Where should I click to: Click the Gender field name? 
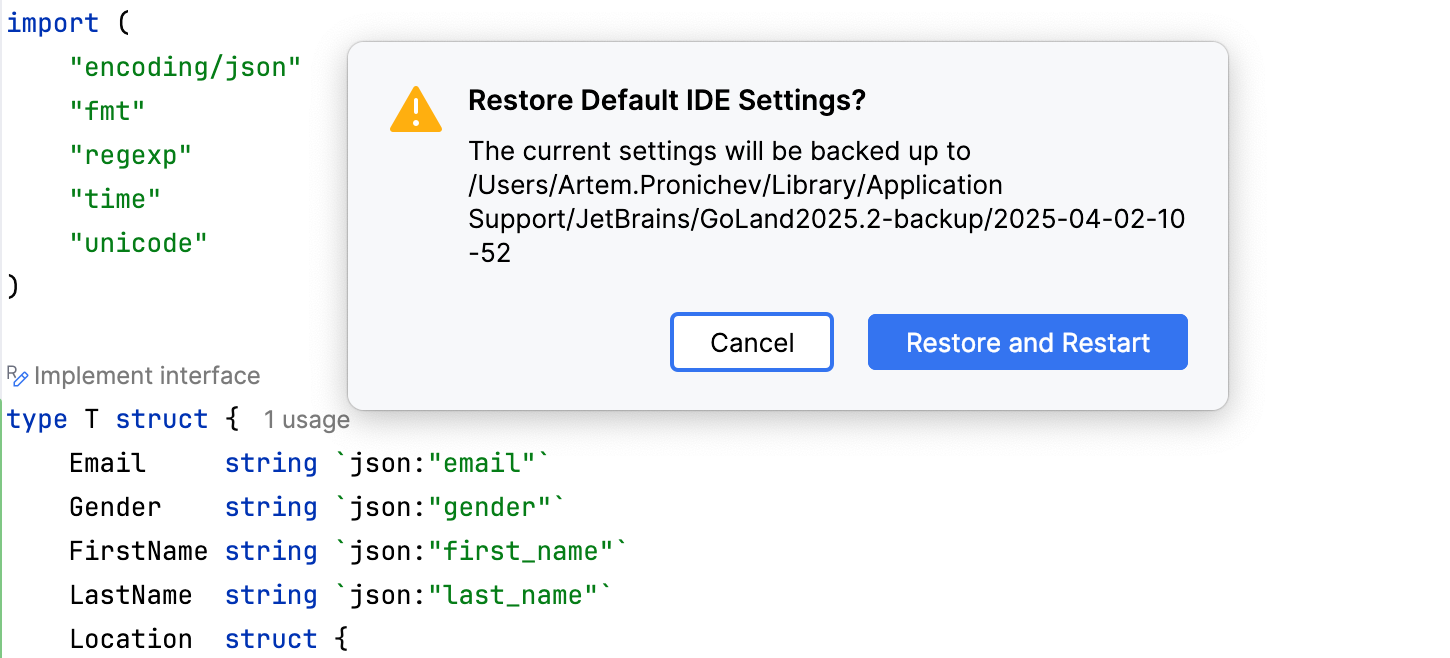(115, 507)
